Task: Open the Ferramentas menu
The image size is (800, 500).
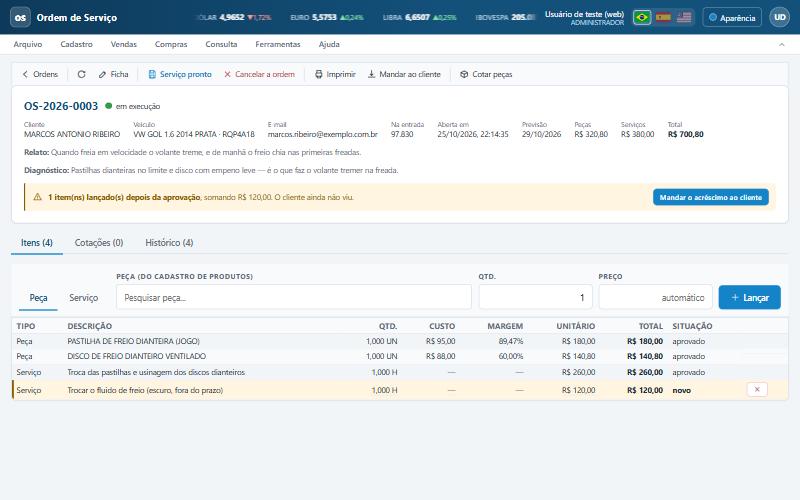Action: [x=278, y=44]
